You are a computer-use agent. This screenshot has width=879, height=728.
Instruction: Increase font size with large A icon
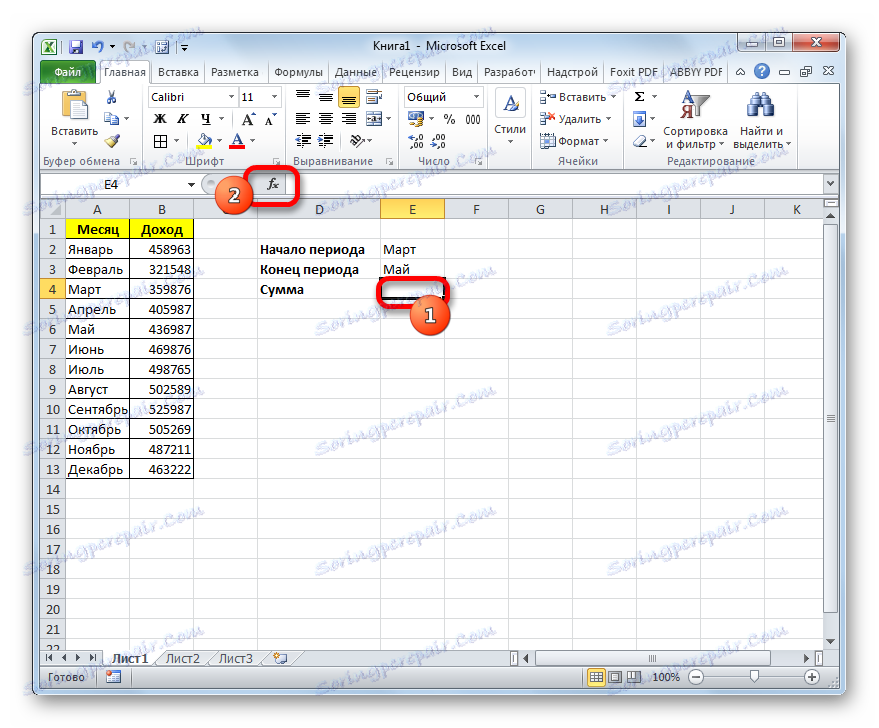click(247, 119)
